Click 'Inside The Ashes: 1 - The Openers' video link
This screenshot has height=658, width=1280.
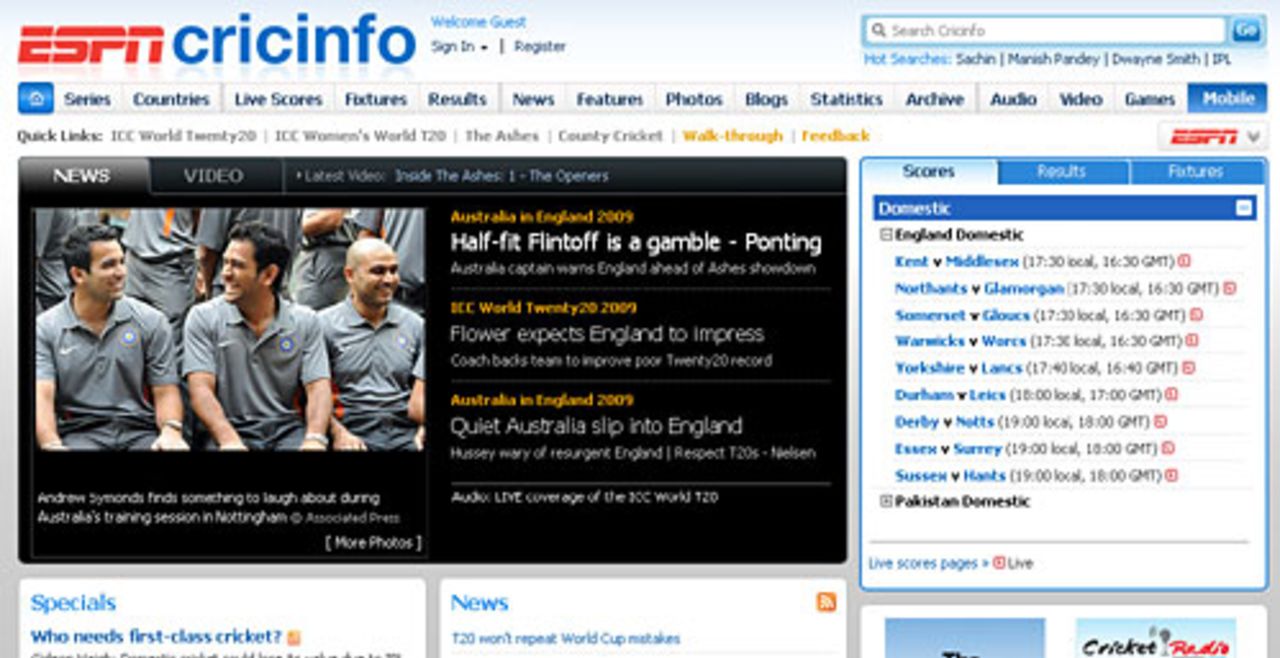click(501, 176)
